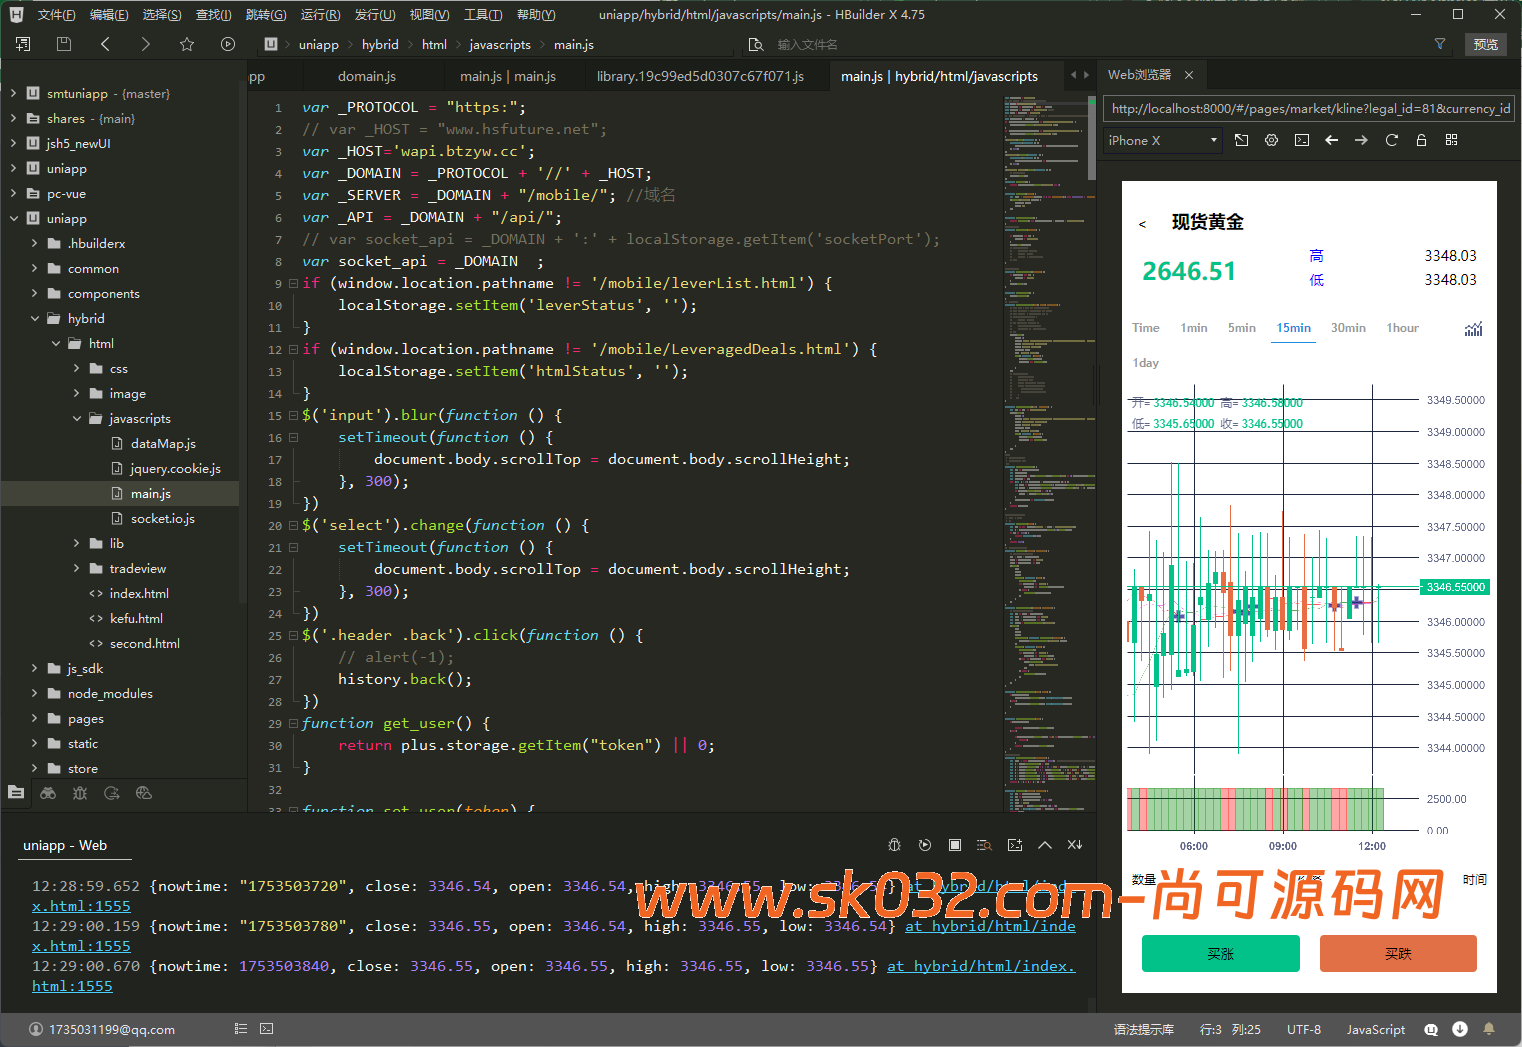1522x1047 pixels.
Task: Refresh the built-in web browser page
Action: [1391, 140]
